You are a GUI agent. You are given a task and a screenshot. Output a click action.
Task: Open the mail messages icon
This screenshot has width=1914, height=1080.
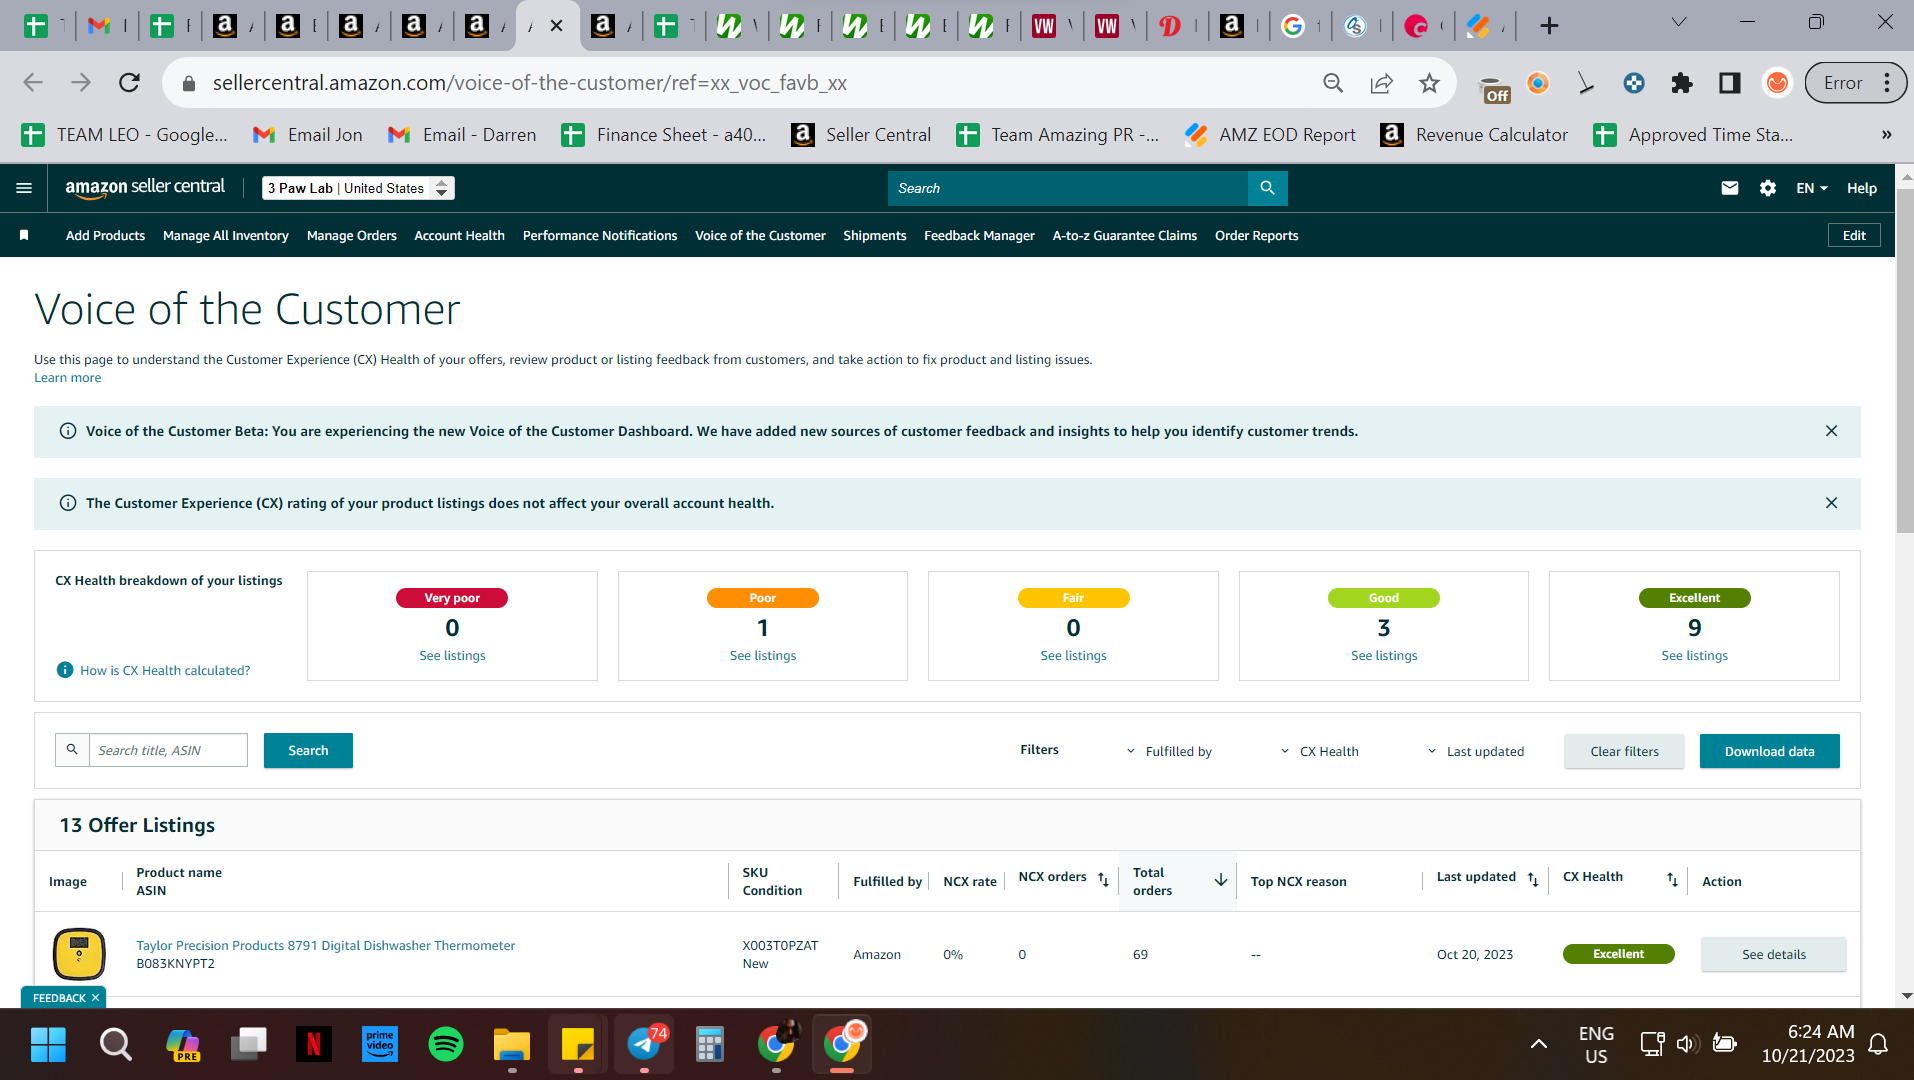[x=1729, y=188]
